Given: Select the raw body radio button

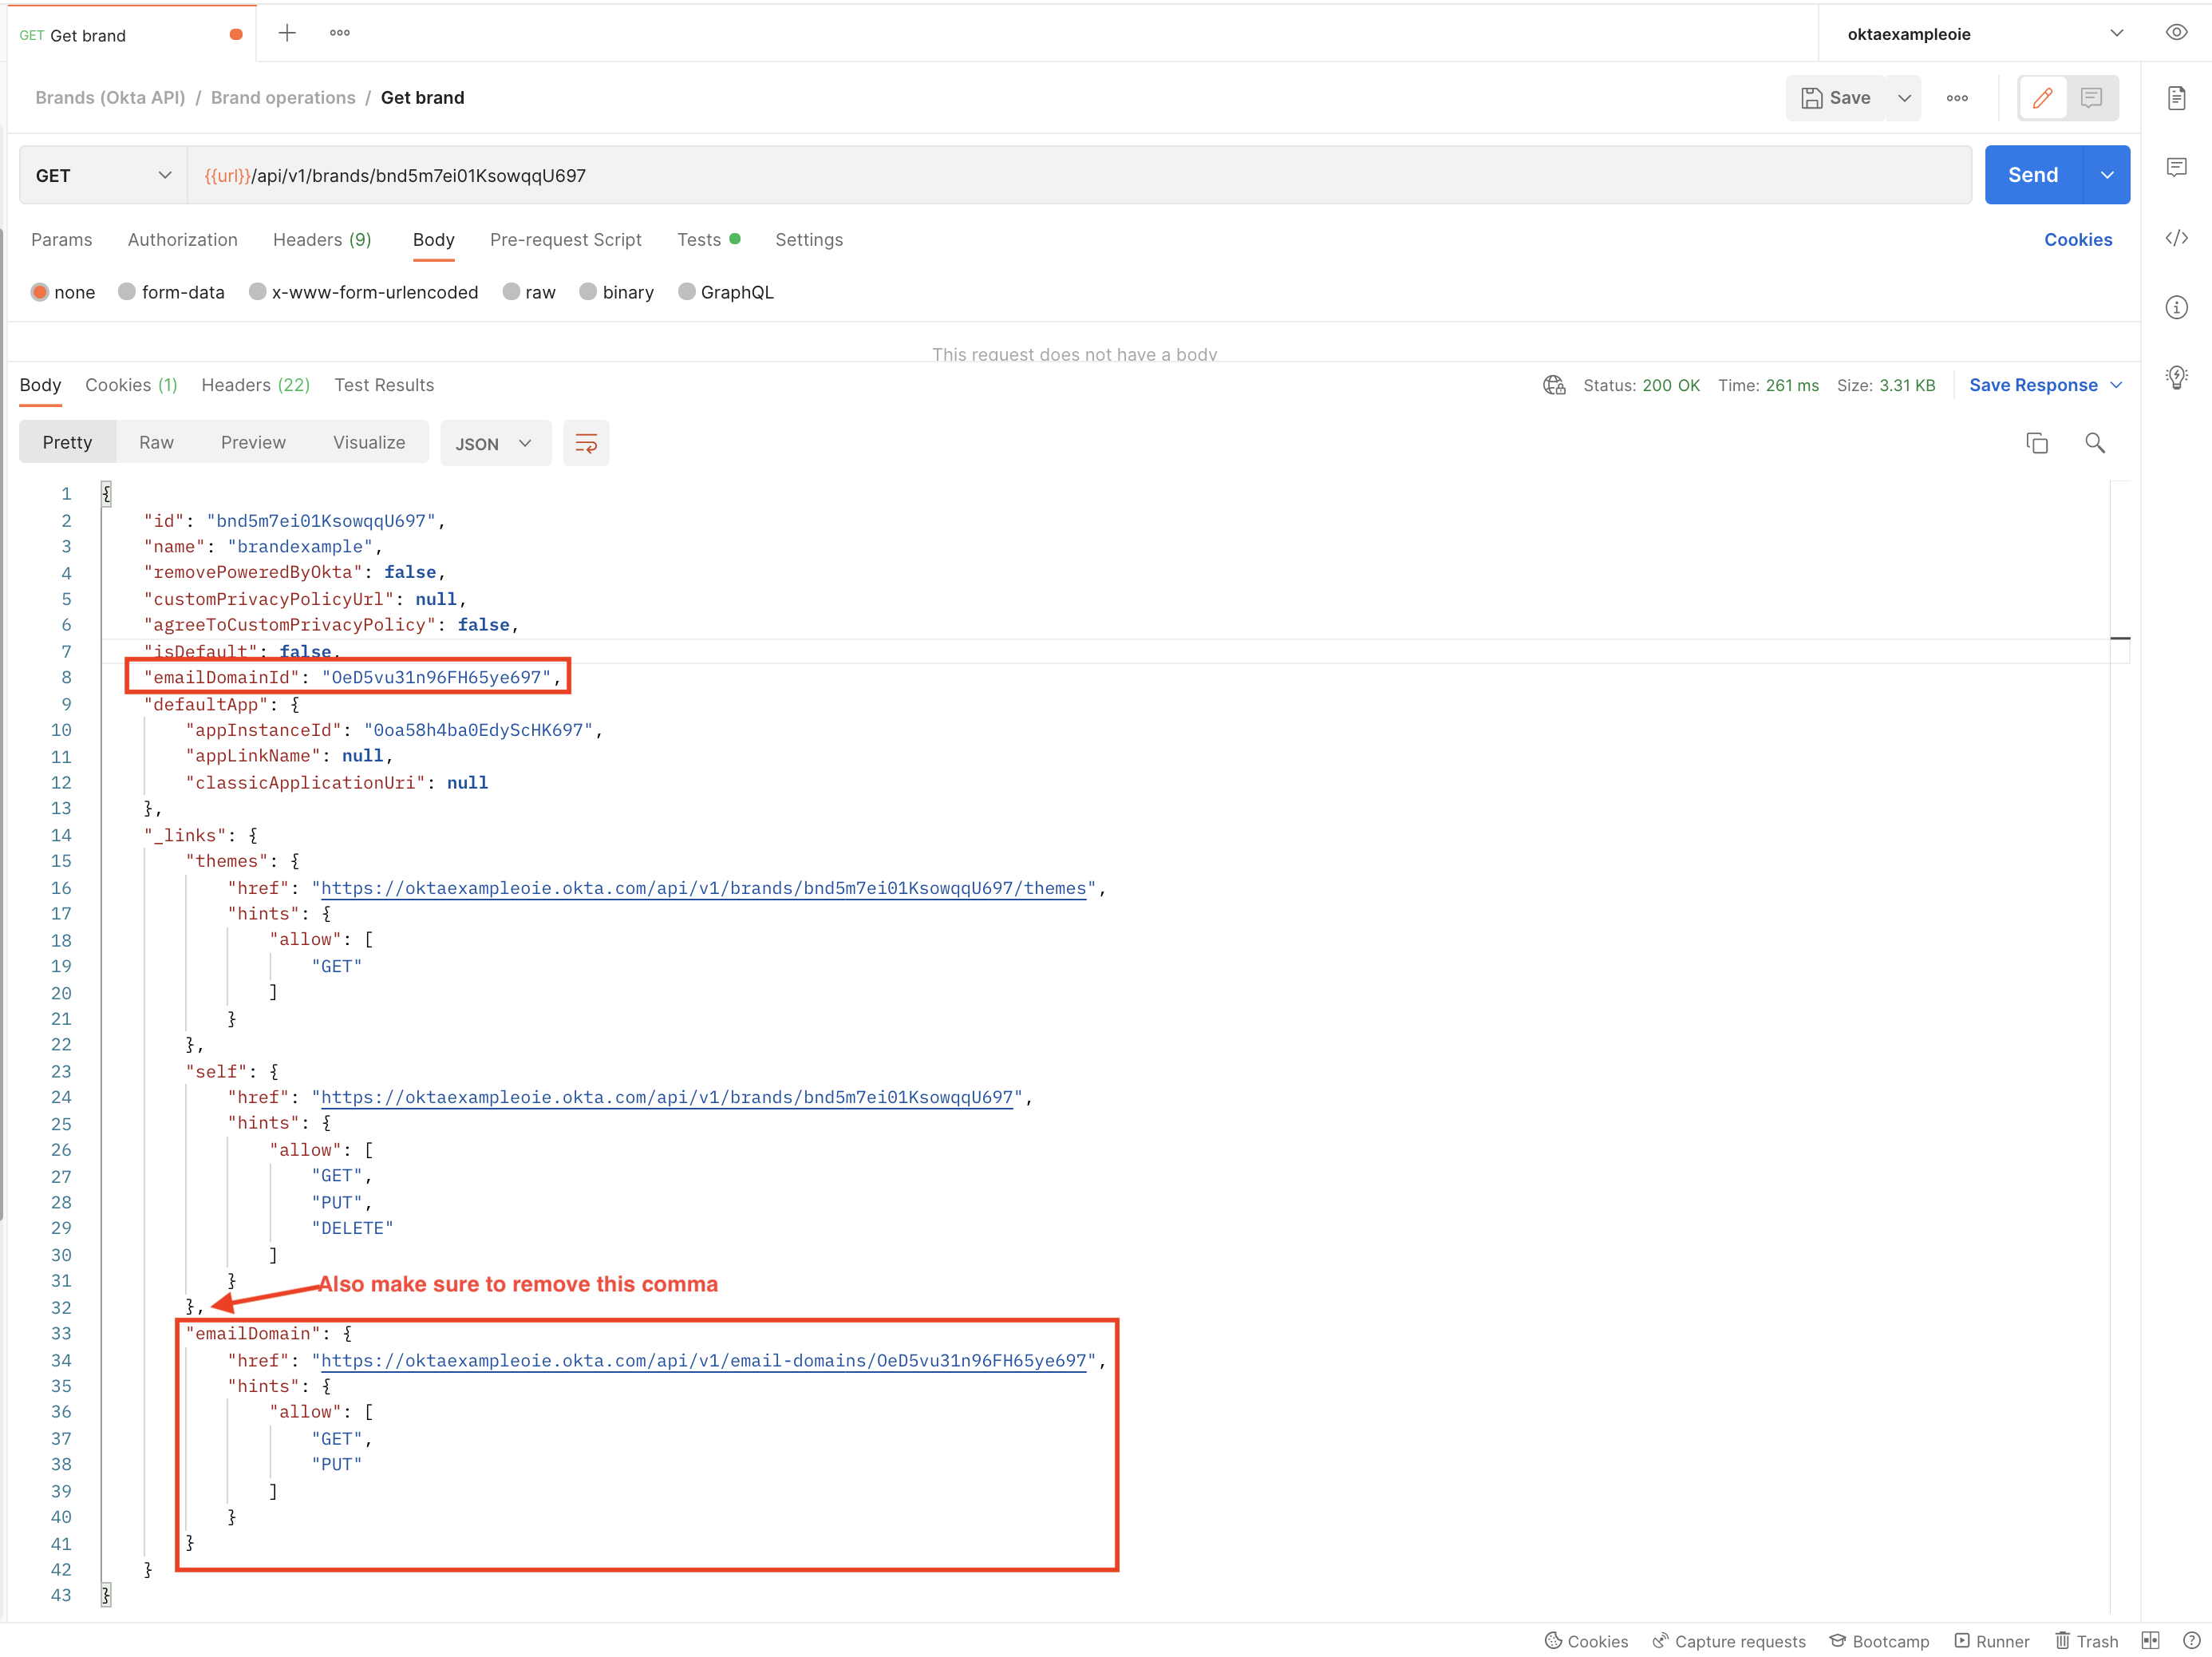Looking at the screenshot, I should pyautogui.click(x=512, y=292).
